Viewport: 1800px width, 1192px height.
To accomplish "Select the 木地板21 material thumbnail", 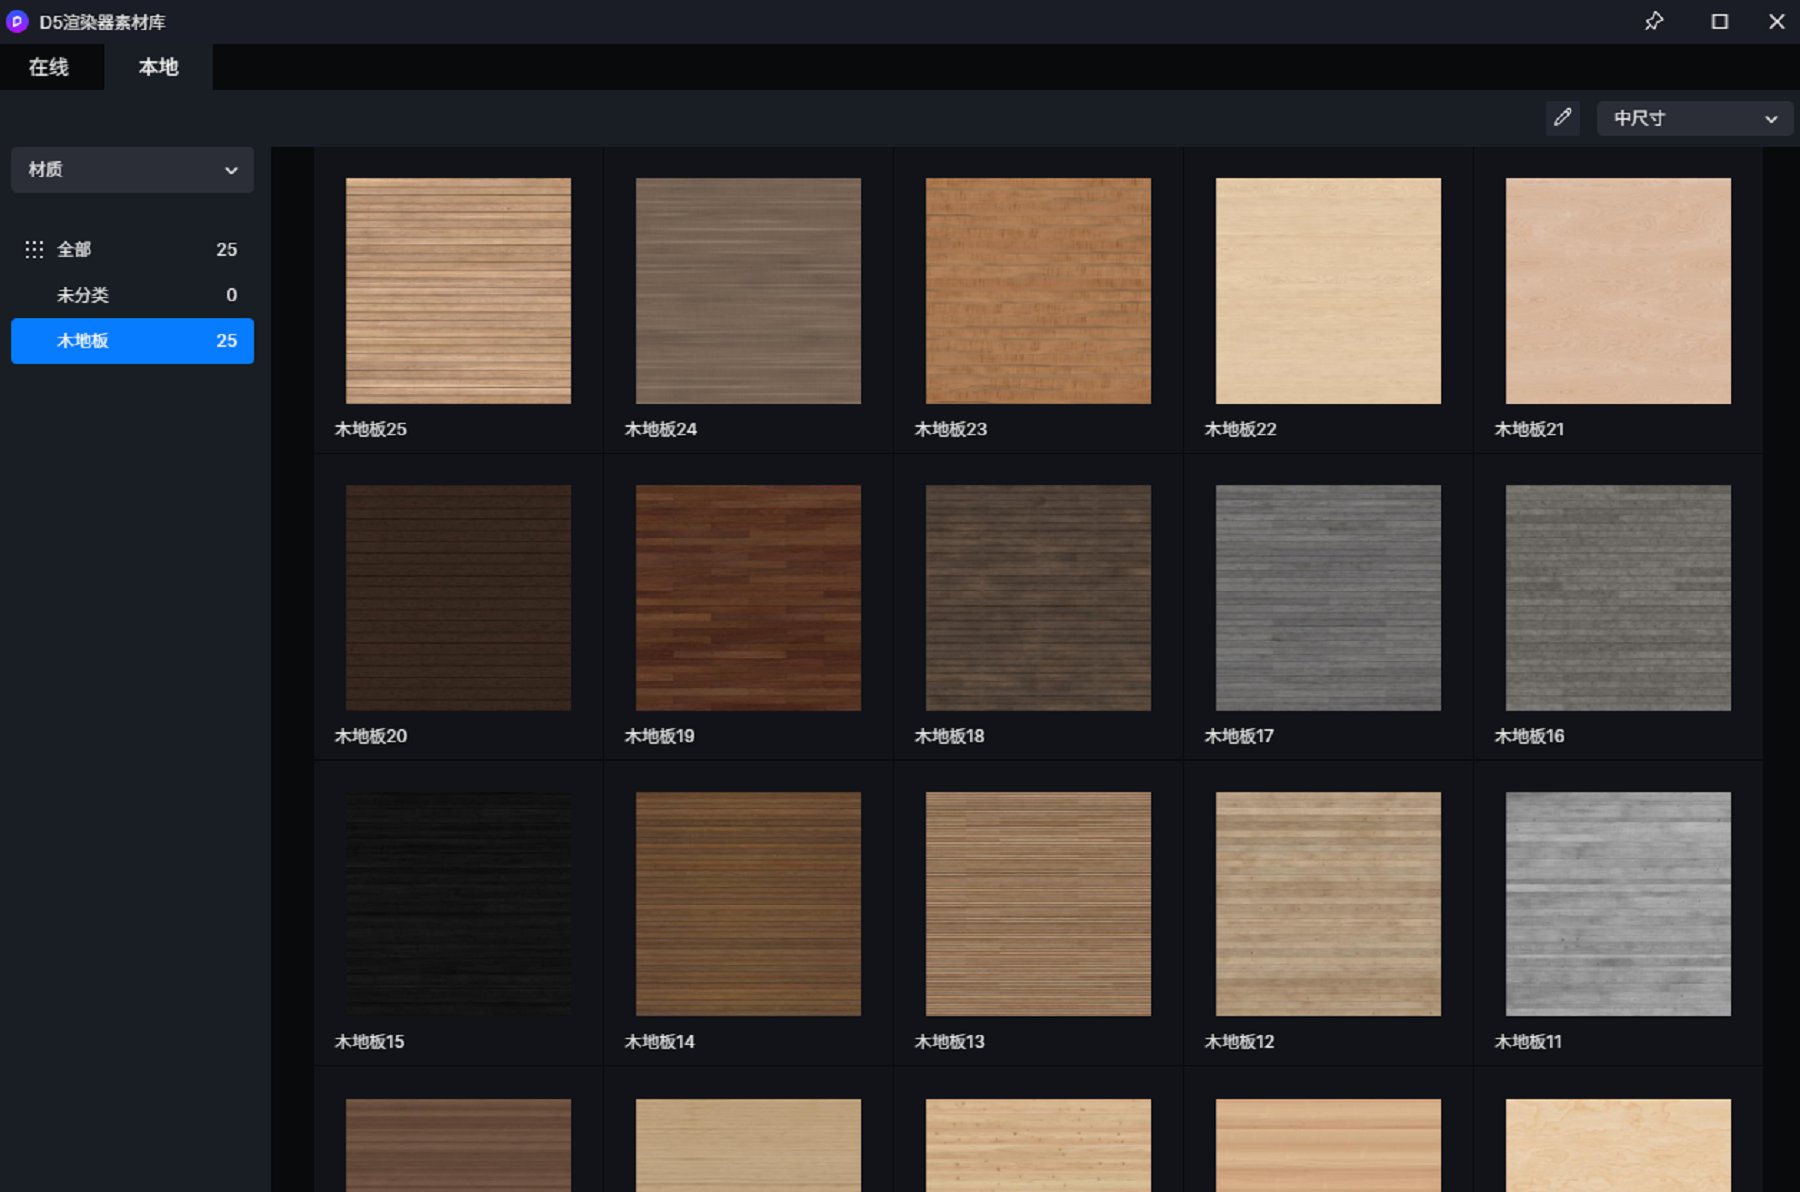I will point(1618,291).
